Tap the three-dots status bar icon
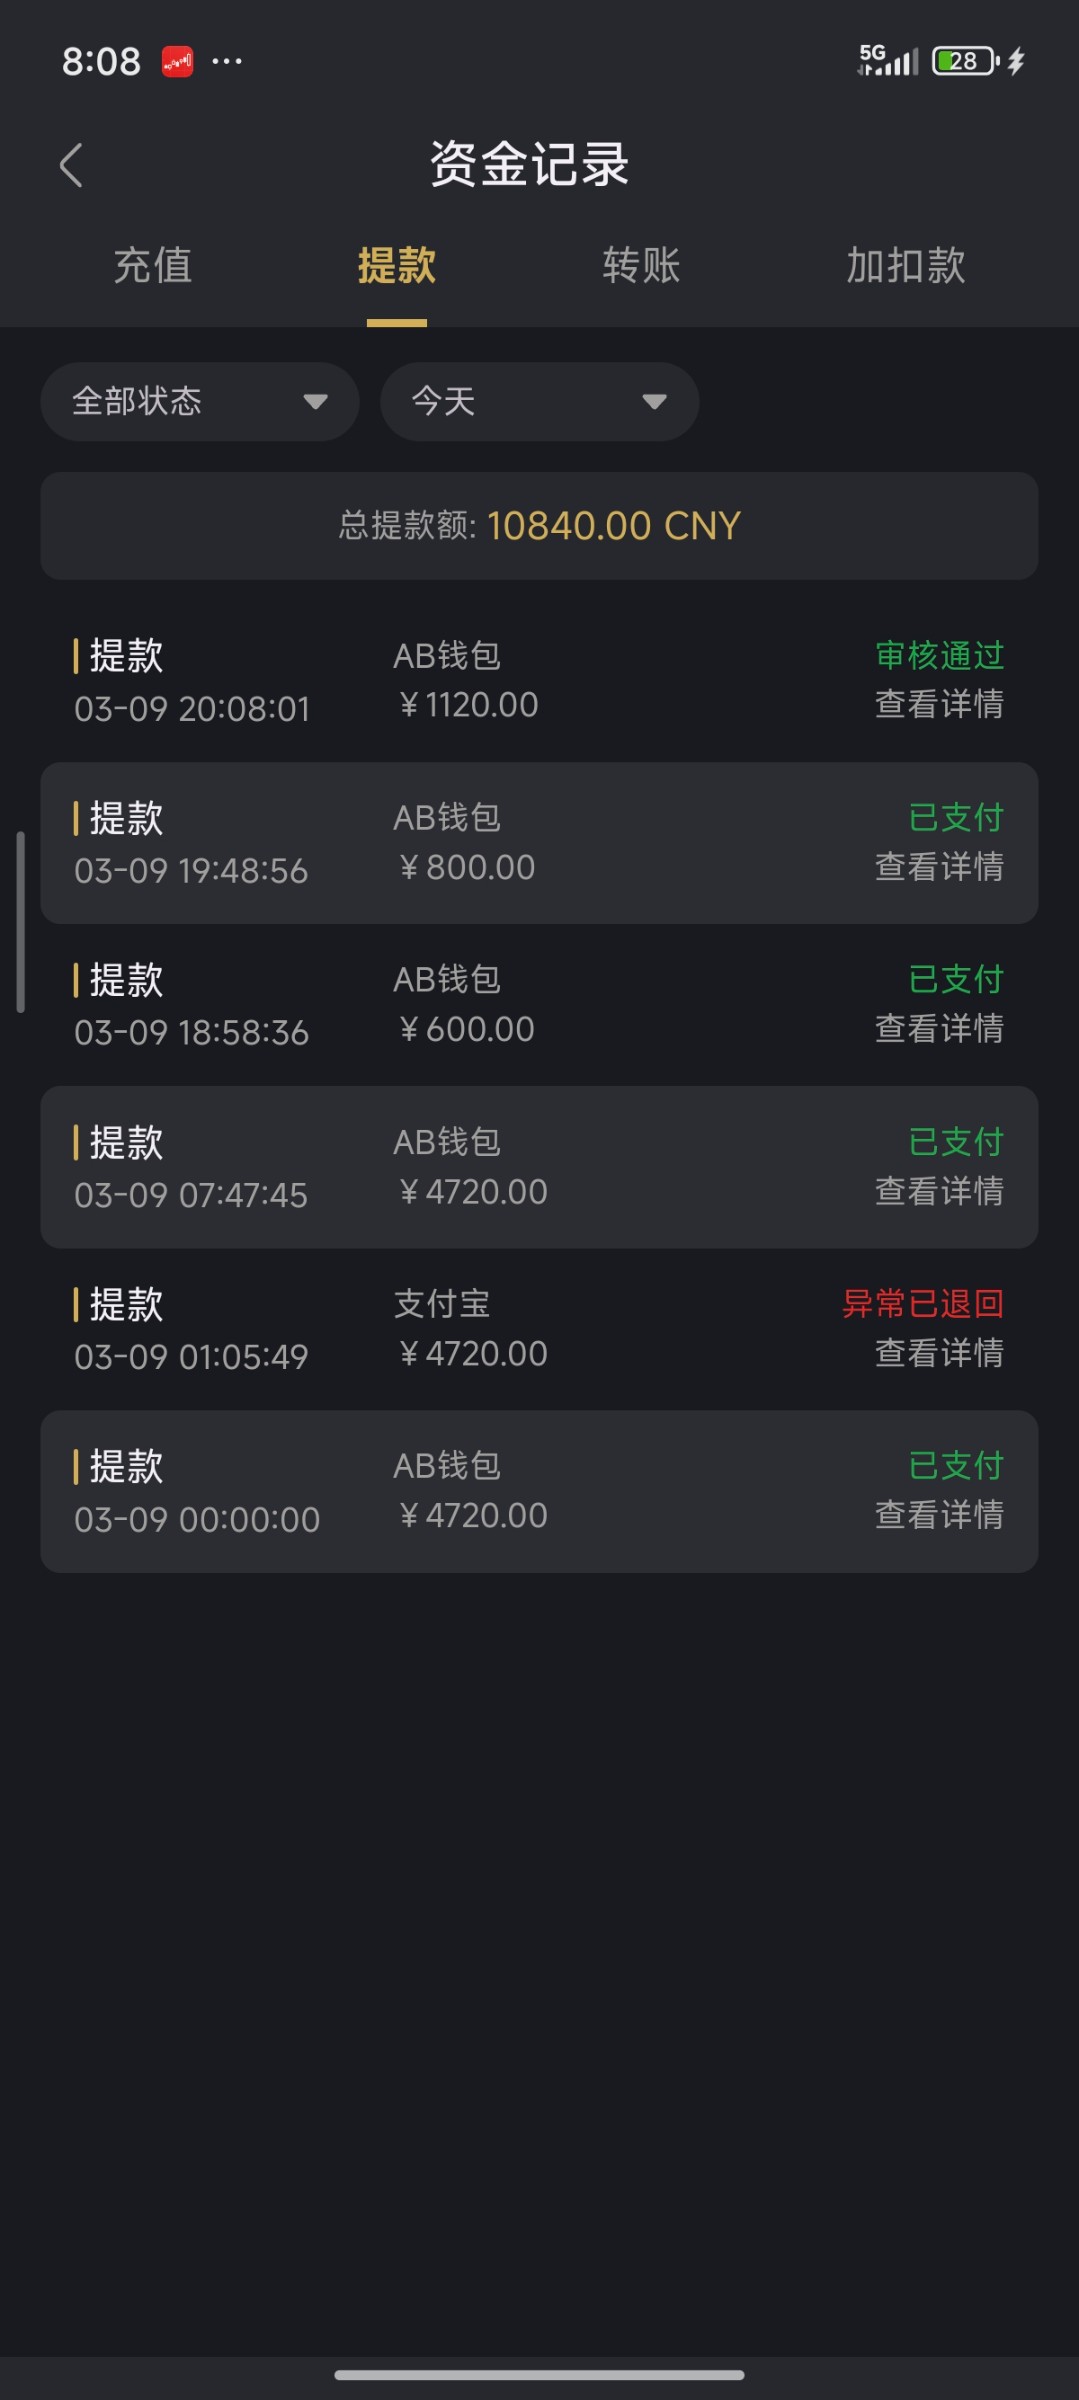The image size is (1079, 2400). coord(227,62)
